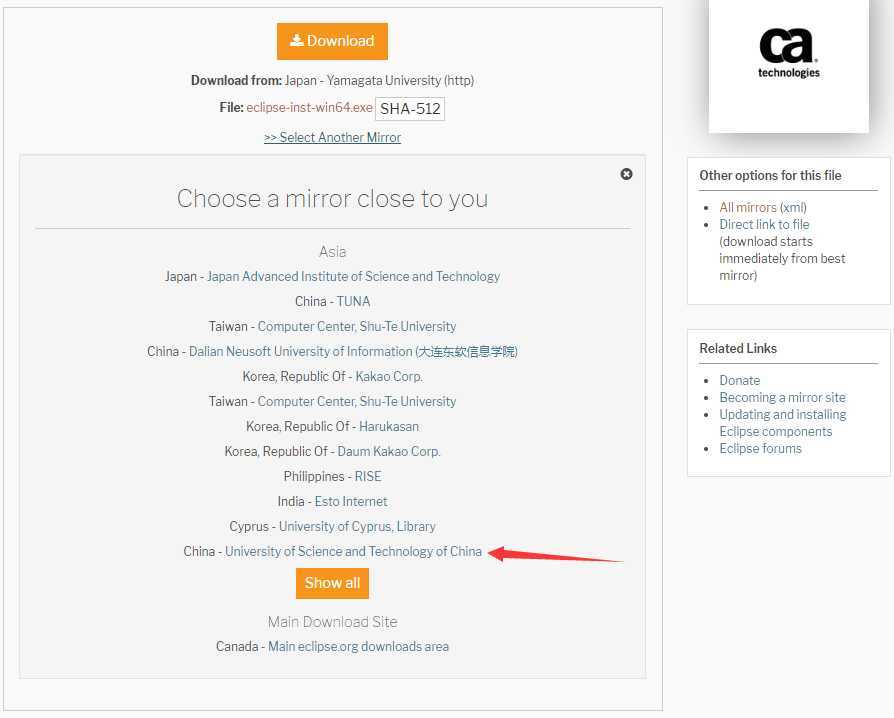The height and width of the screenshot is (718, 894).
Task: Click Select Another Mirror link
Action: [332, 137]
